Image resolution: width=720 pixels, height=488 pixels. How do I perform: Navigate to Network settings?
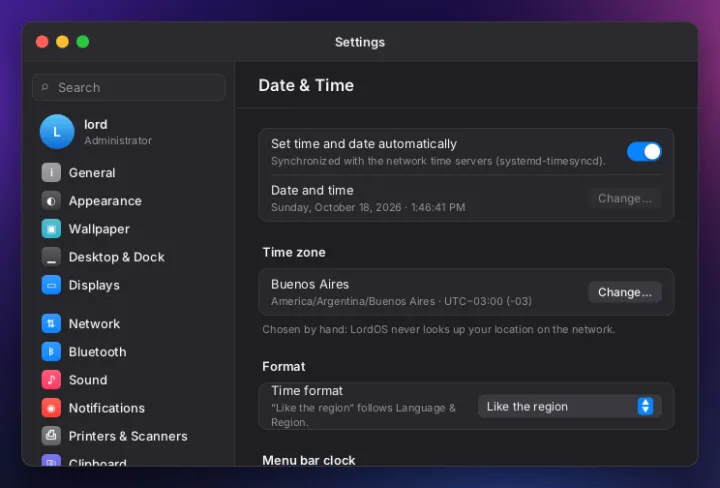tap(94, 324)
